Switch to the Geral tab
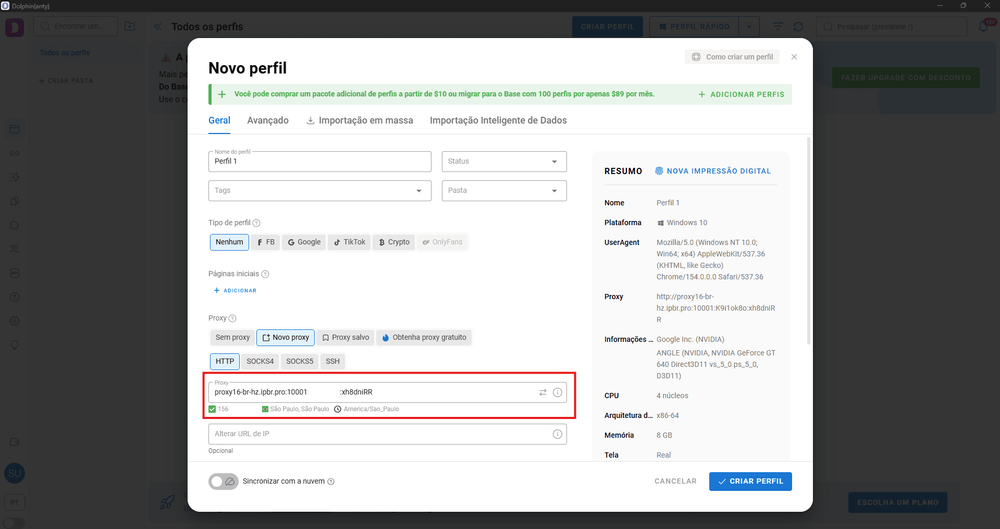1000x529 pixels. pyautogui.click(x=219, y=121)
